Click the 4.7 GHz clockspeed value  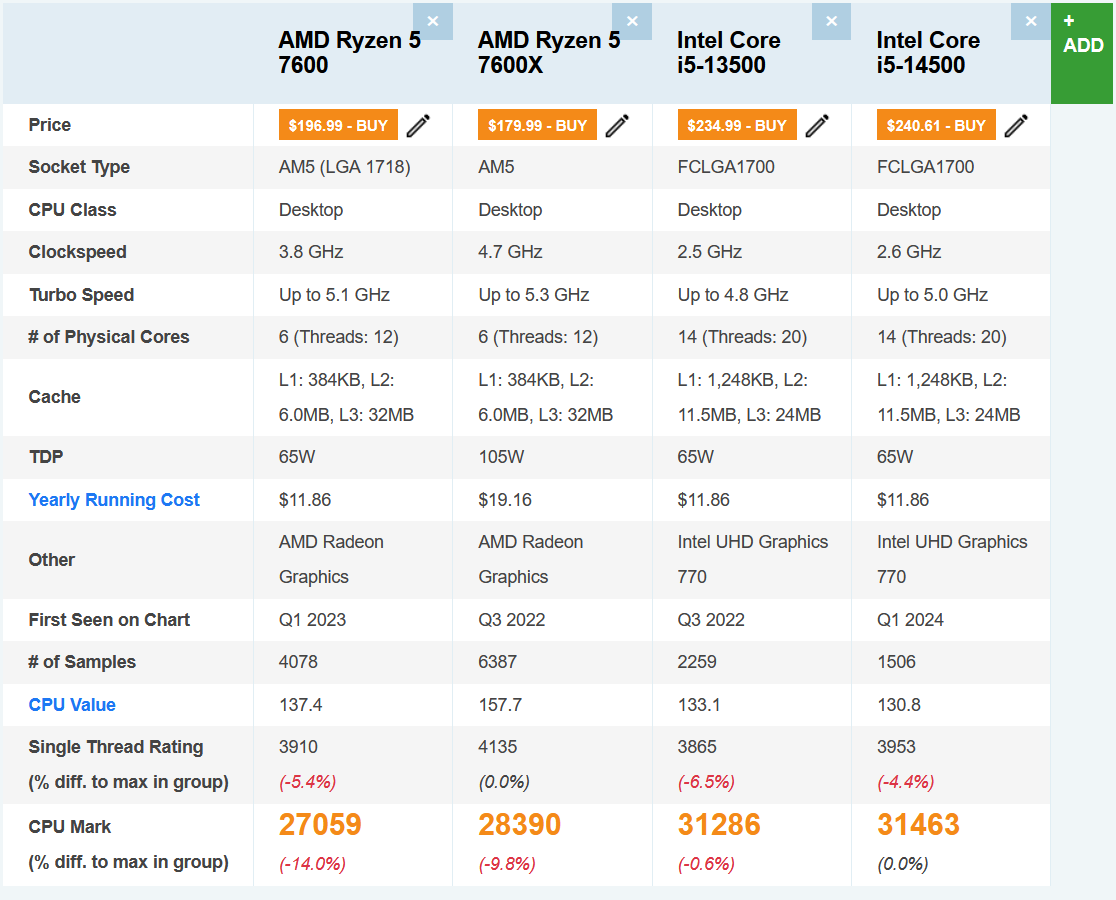510,252
